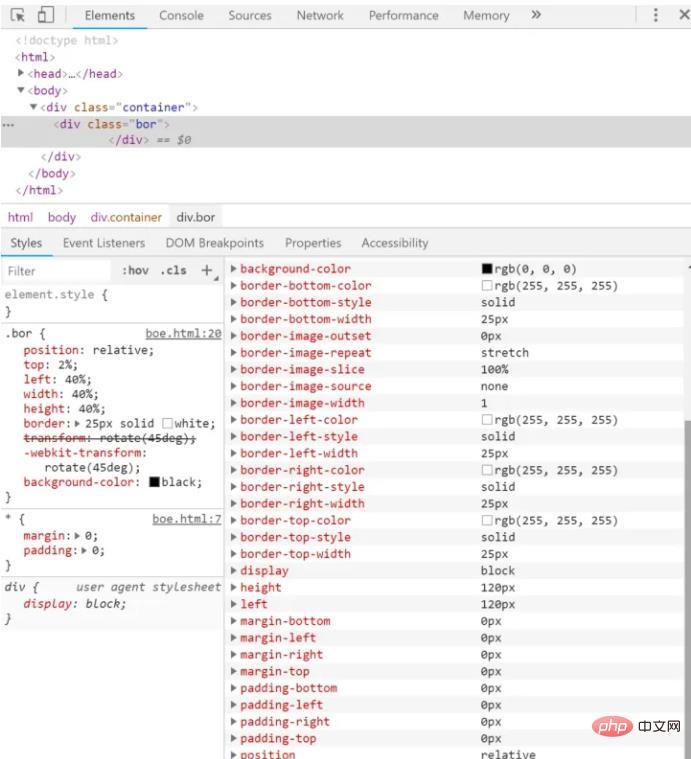Toggle the device toolbar icon
Image resolution: width=691 pixels, height=759 pixels.
click(x=45, y=15)
